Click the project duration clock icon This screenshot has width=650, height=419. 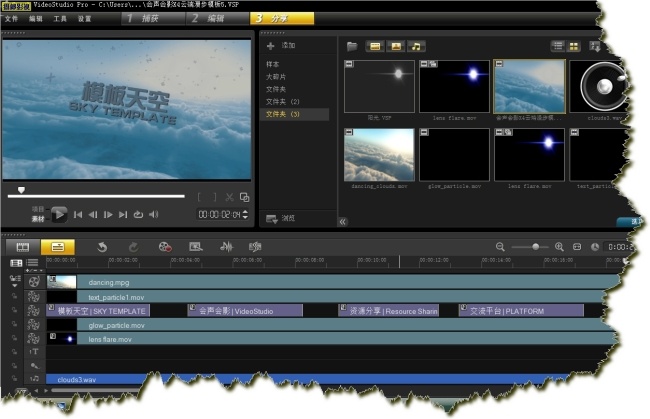[595, 247]
